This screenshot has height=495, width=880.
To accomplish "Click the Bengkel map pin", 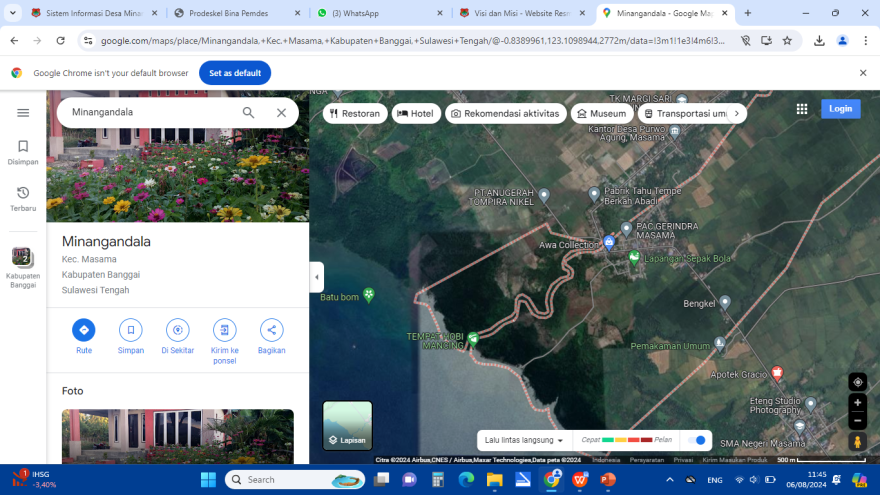I will [725, 302].
